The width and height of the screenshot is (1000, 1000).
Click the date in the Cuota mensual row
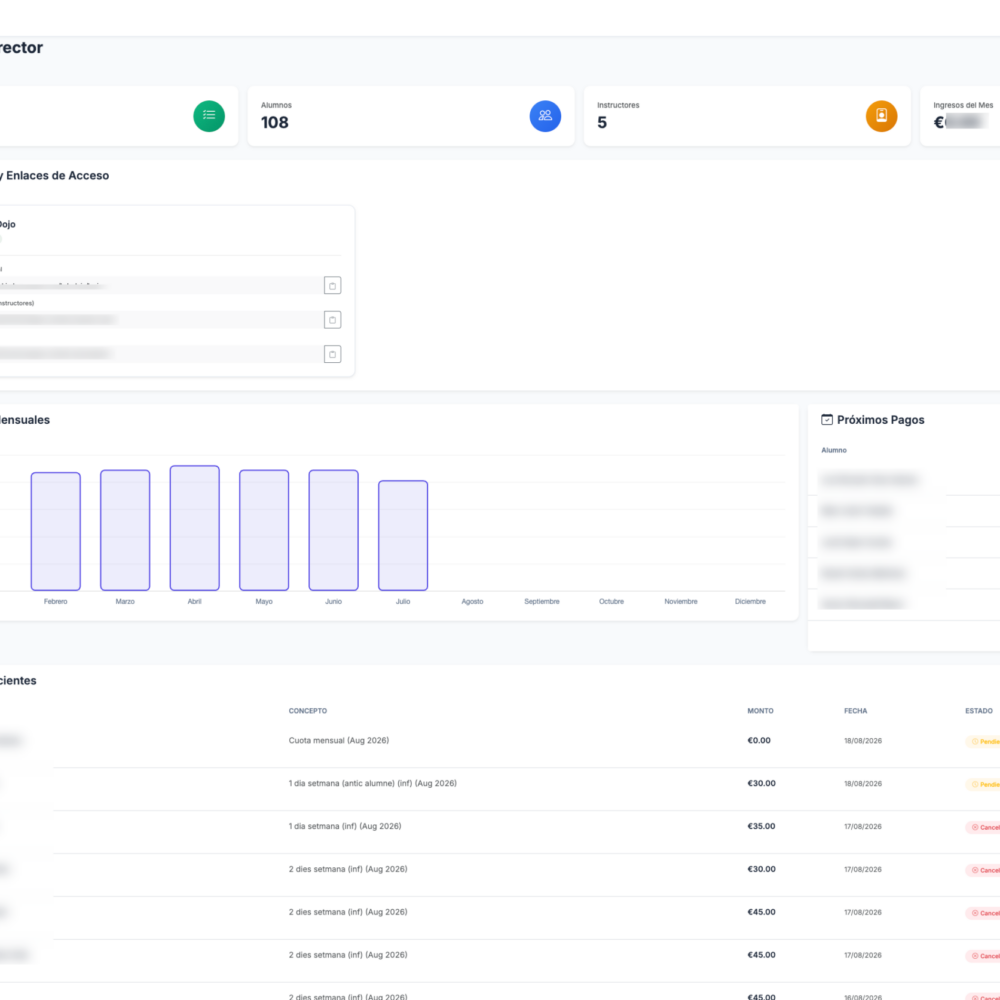click(863, 741)
